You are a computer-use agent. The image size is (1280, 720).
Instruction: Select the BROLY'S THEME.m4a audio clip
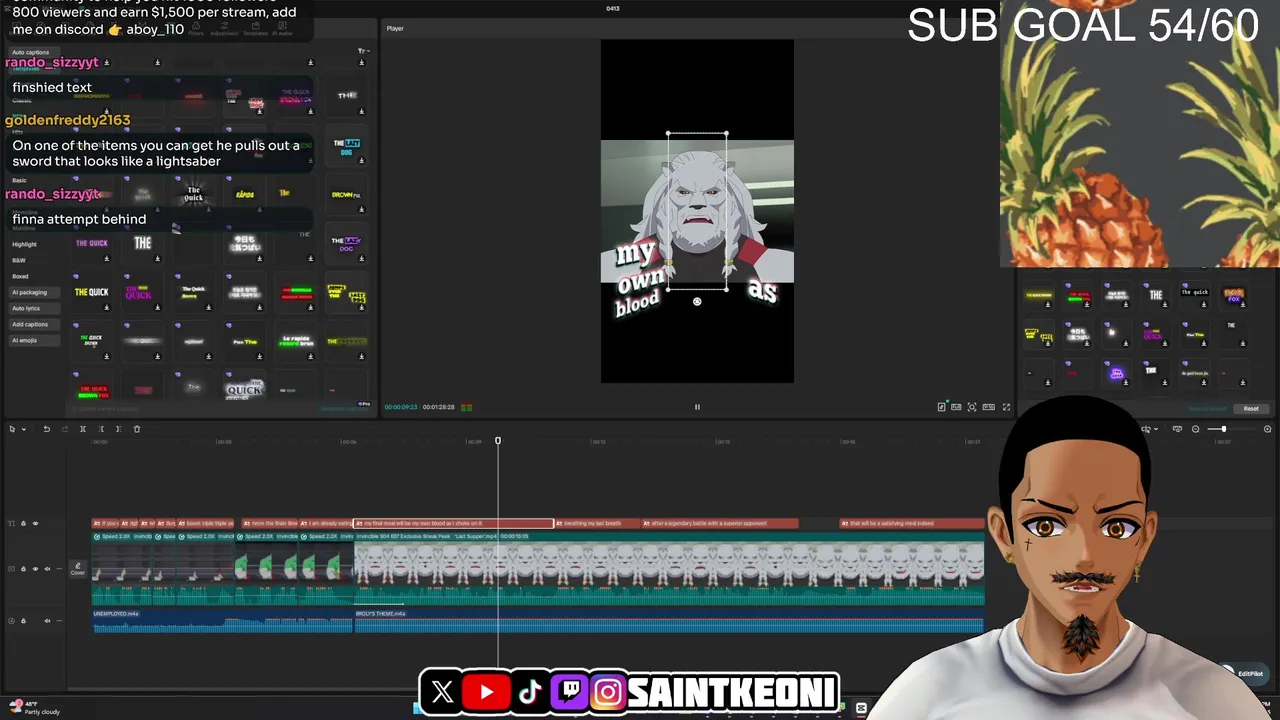(x=669, y=622)
